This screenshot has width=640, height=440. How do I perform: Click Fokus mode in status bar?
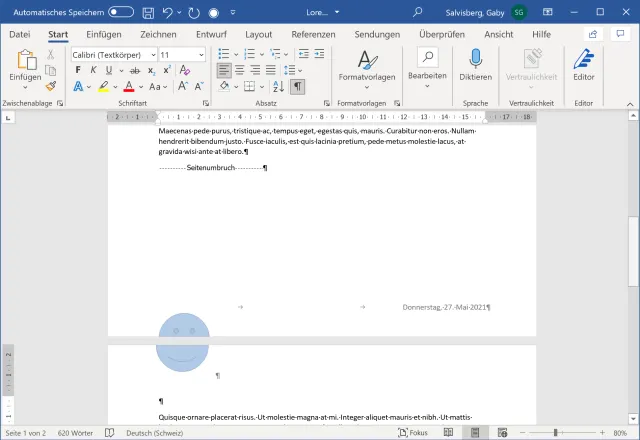pyautogui.click(x=412, y=433)
